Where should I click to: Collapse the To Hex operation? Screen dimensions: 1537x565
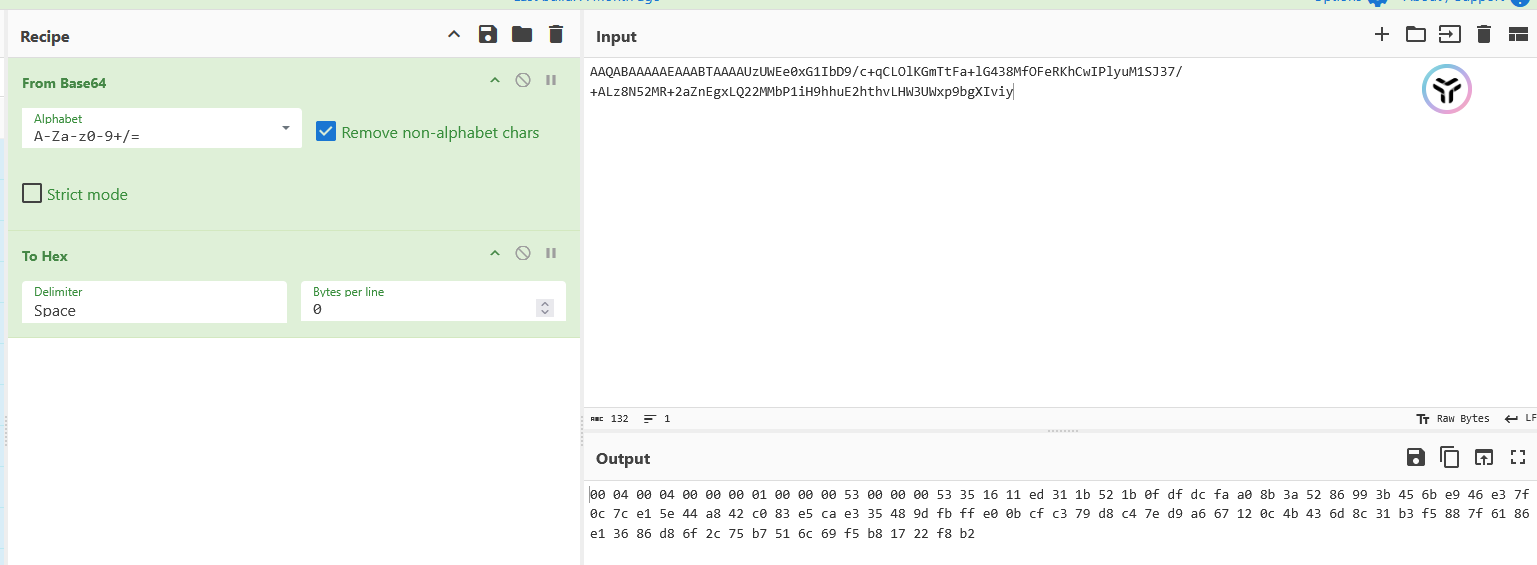(494, 254)
